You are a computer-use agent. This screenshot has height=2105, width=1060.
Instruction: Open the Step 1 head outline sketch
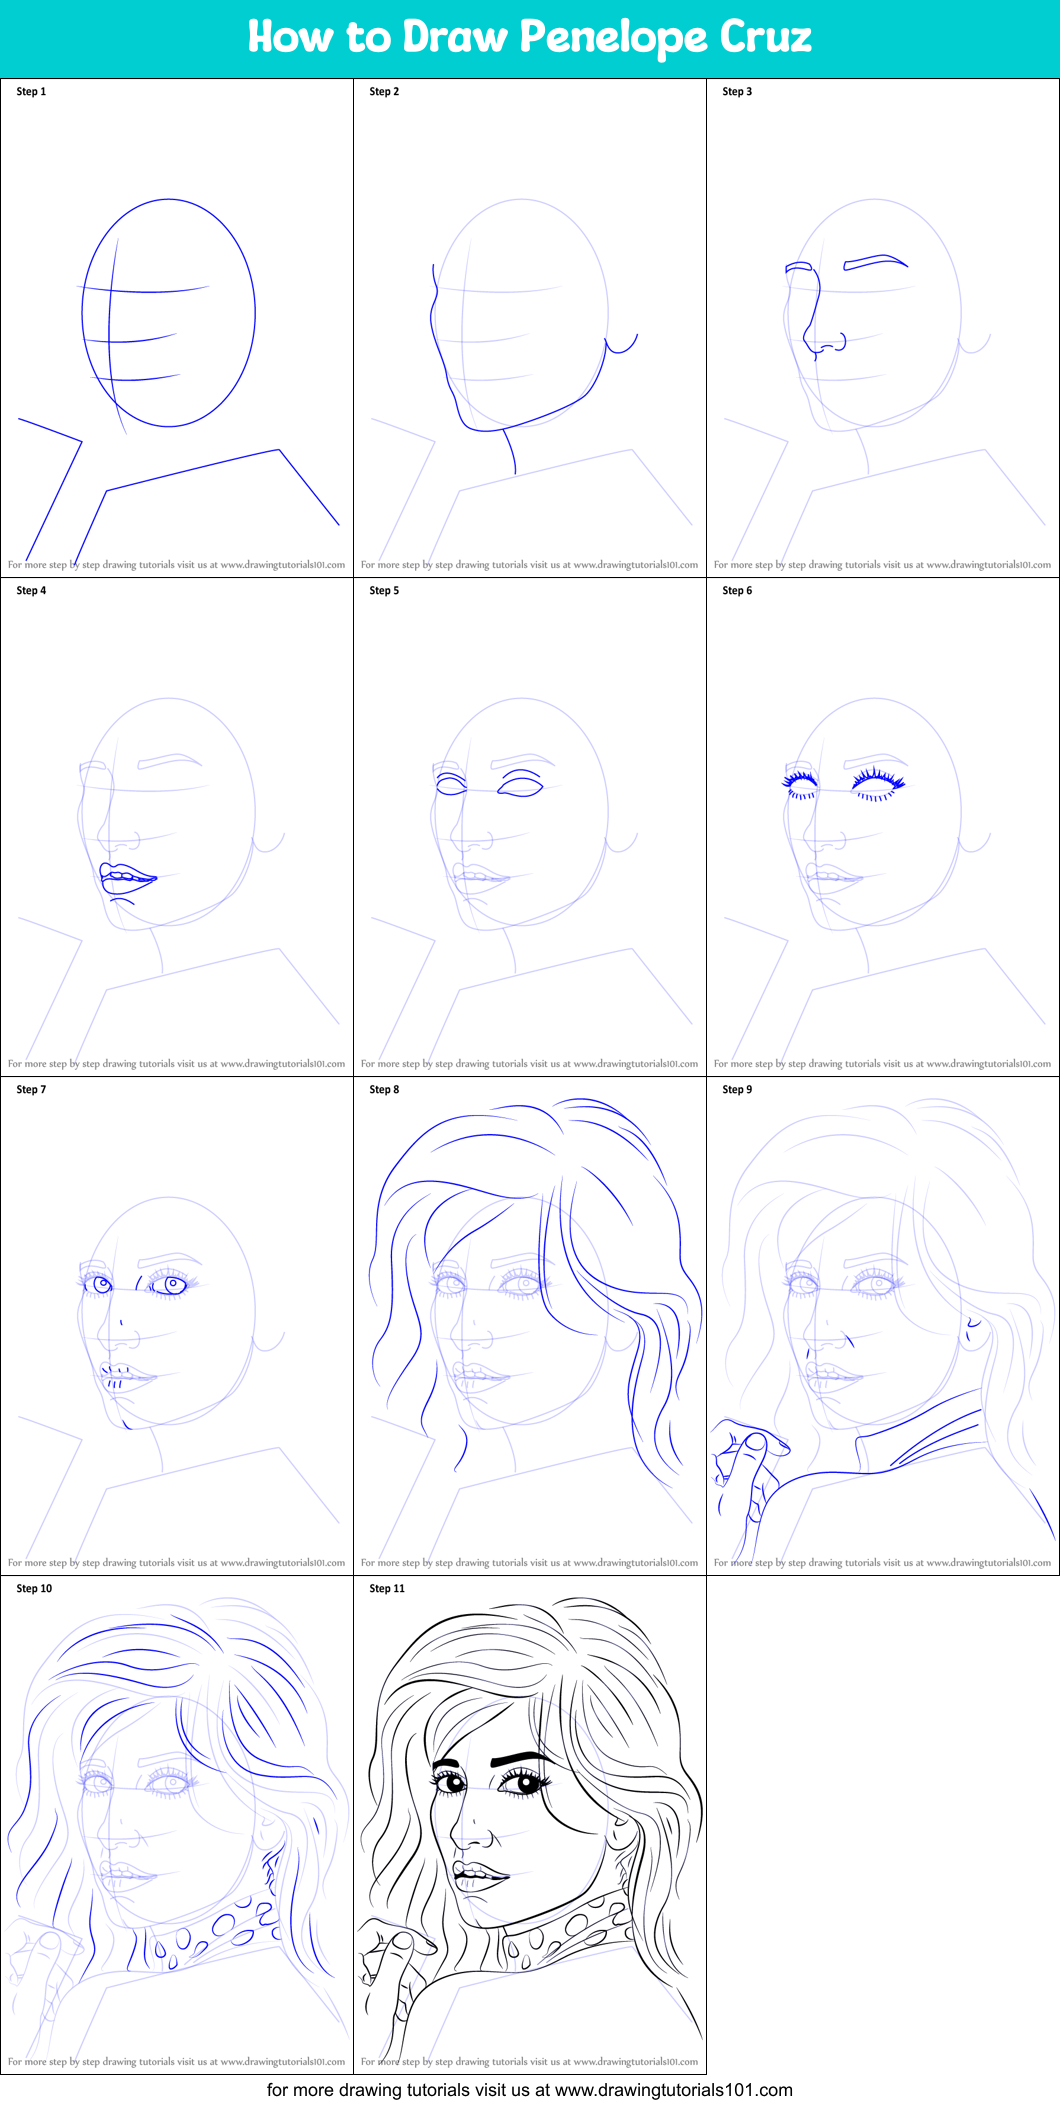[177, 330]
